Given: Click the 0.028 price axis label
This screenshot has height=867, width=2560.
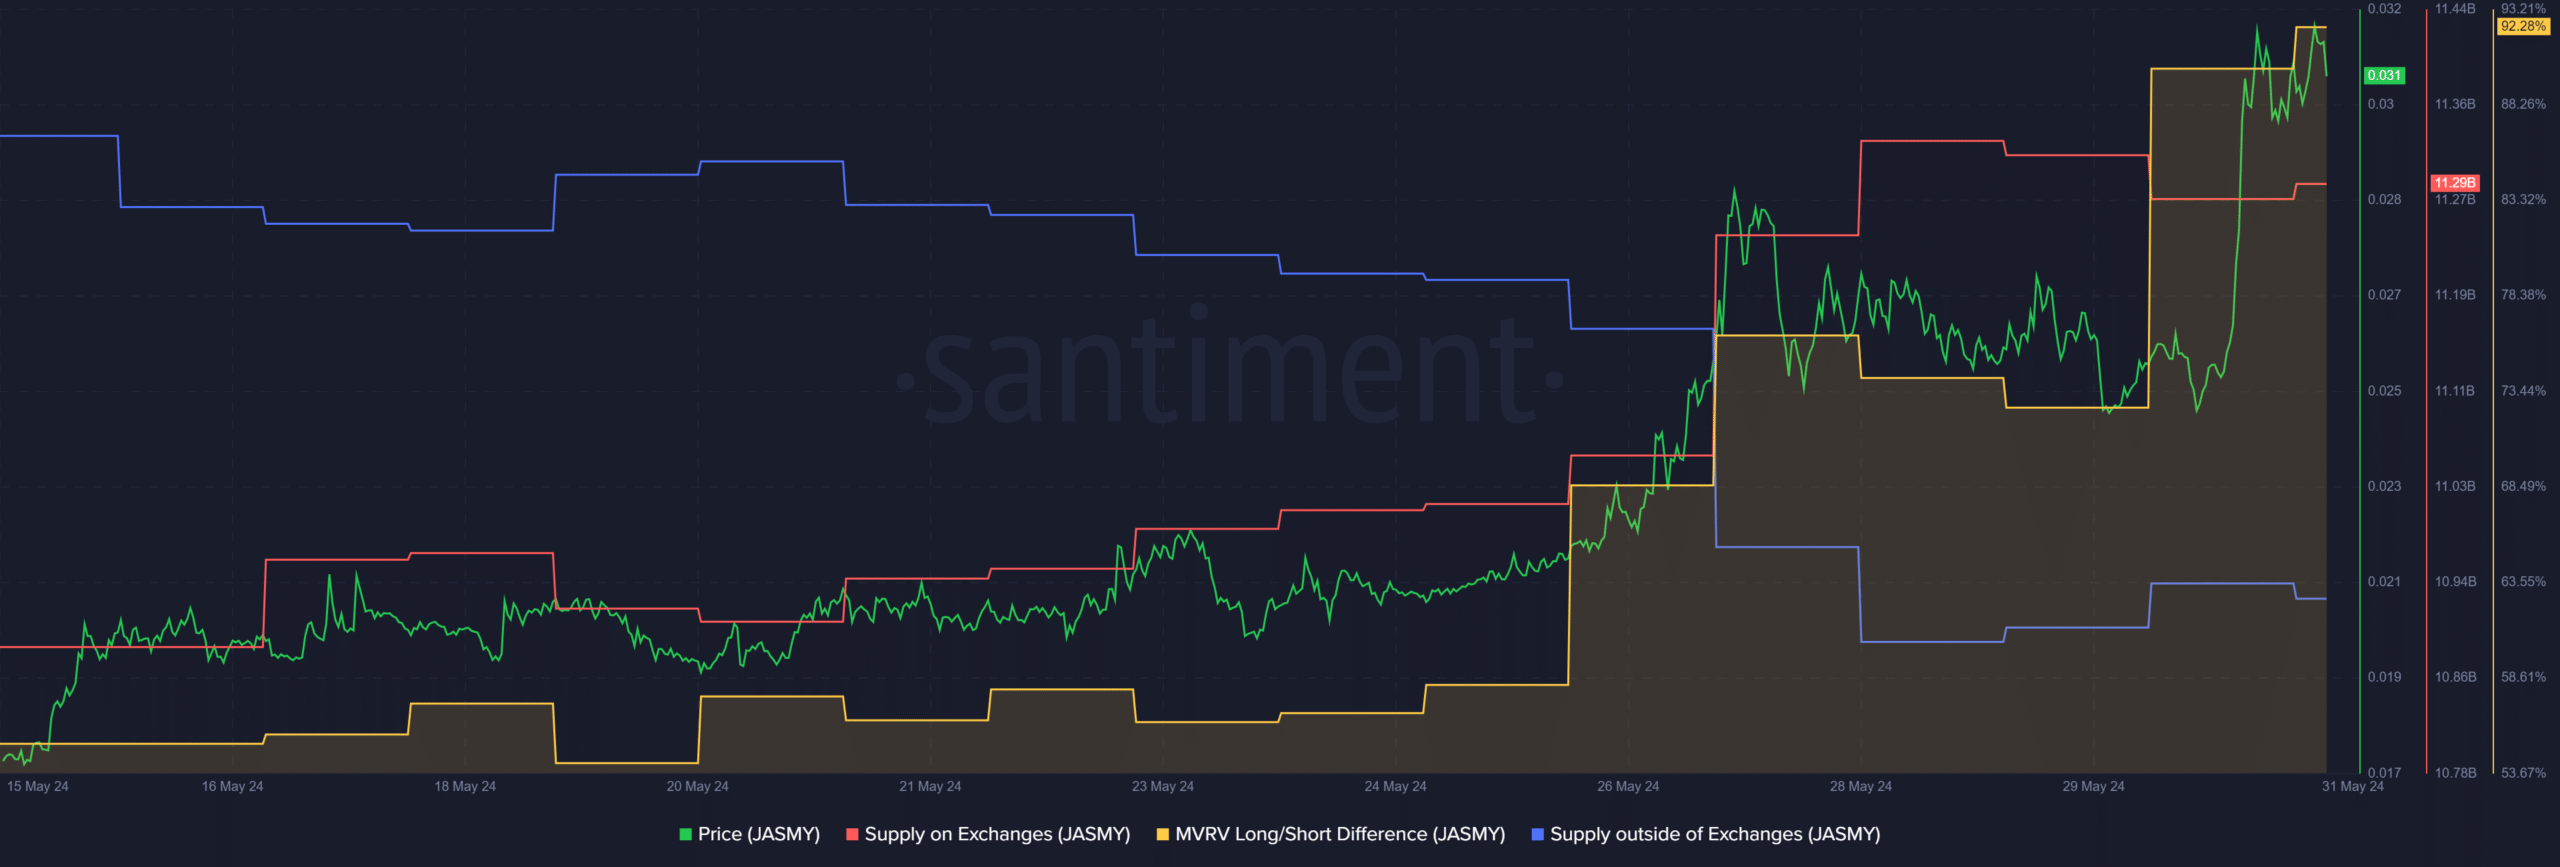Looking at the screenshot, I should coord(2384,200).
